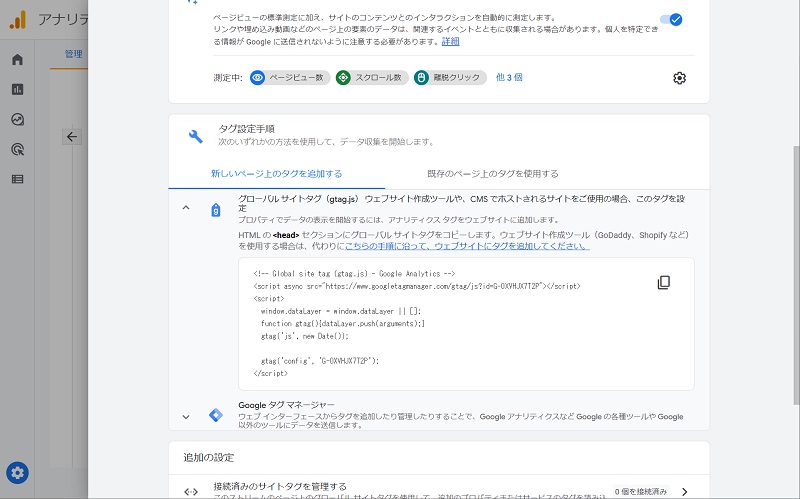
Task: Click the Google Analytics logo
Action: click(18, 20)
